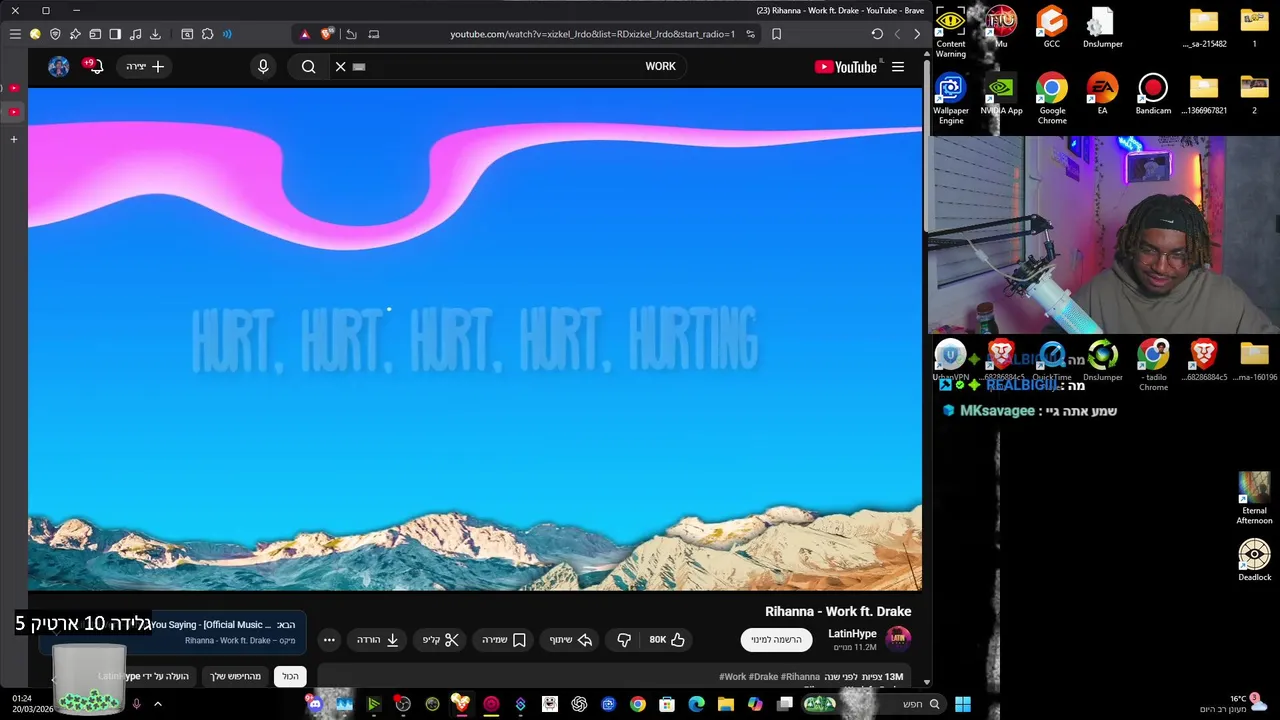Select the 'הכול' filter chip

coord(290,677)
